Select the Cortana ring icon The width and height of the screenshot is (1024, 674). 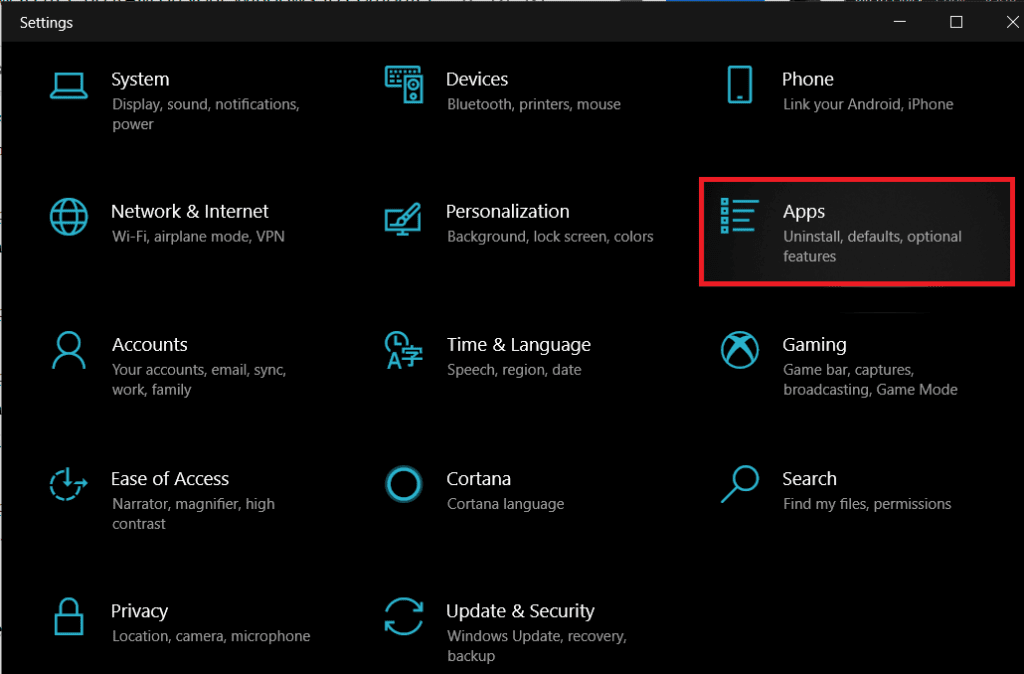[404, 484]
